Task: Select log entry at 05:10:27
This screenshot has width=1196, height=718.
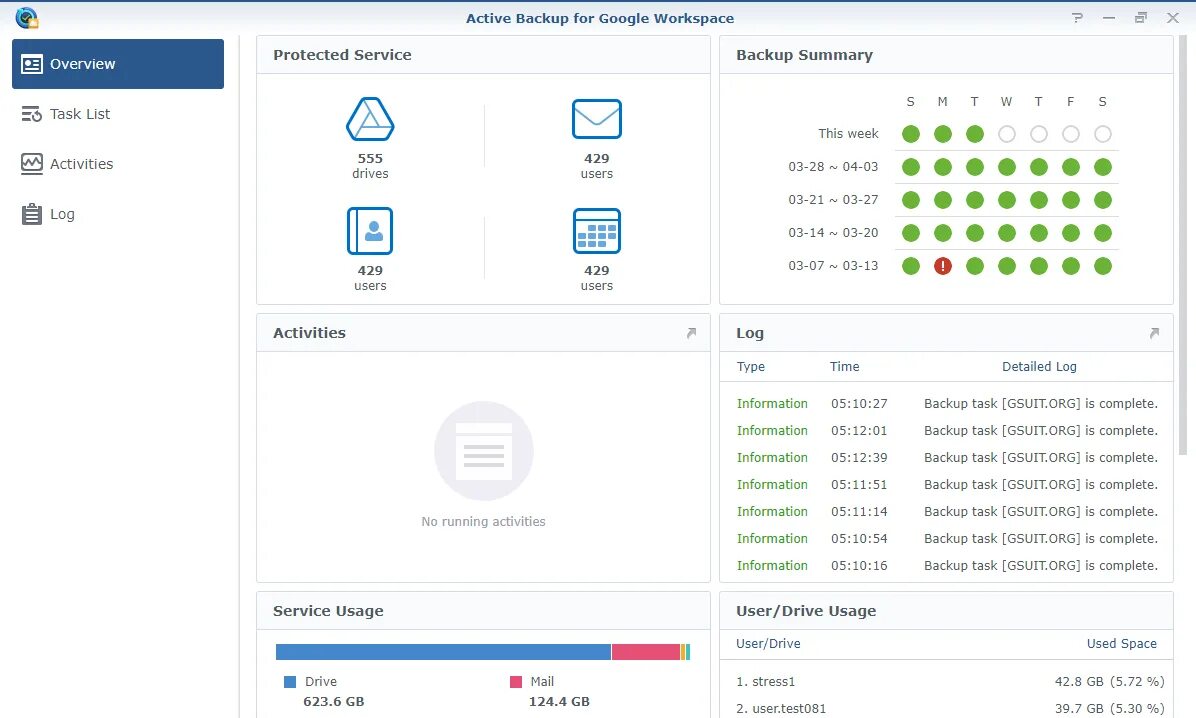Action: click(x=947, y=404)
